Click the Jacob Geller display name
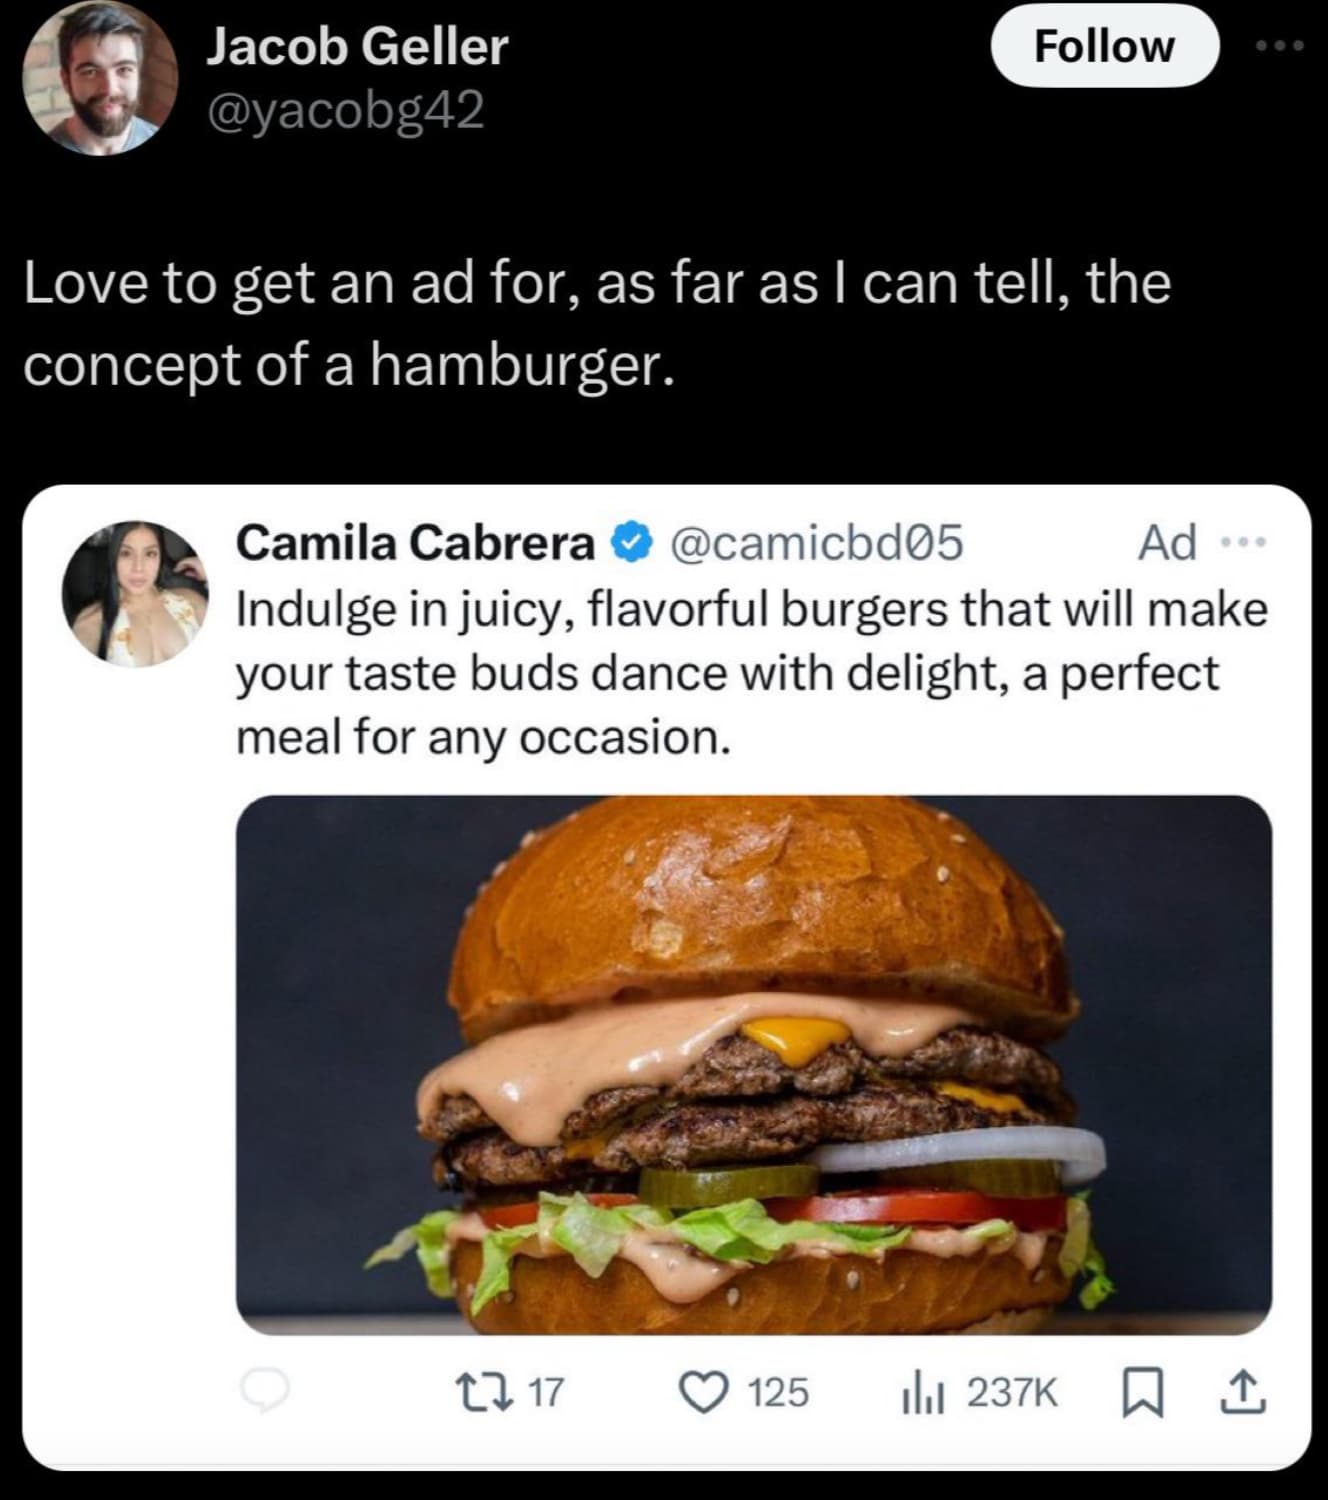 (357, 47)
